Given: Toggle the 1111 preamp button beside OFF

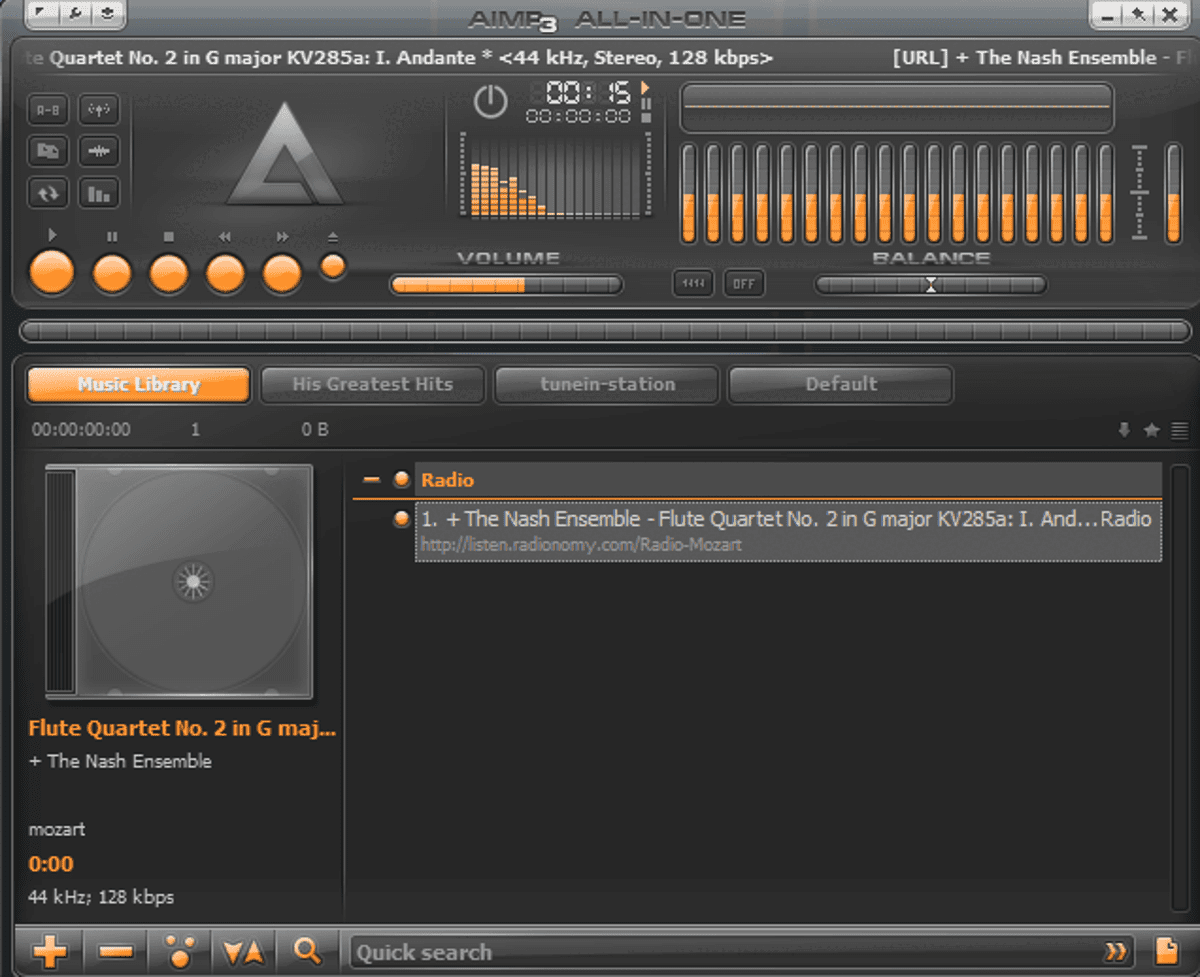Looking at the screenshot, I should click(692, 284).
